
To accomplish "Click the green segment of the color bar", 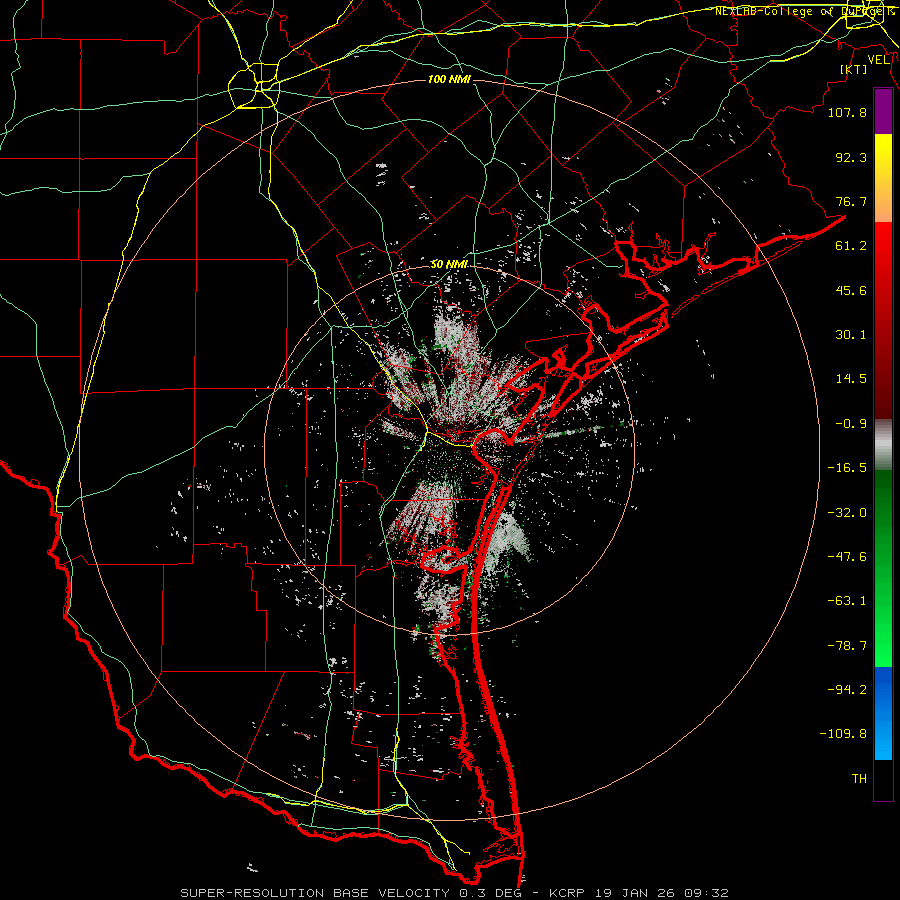I will [x=883, y=568].
